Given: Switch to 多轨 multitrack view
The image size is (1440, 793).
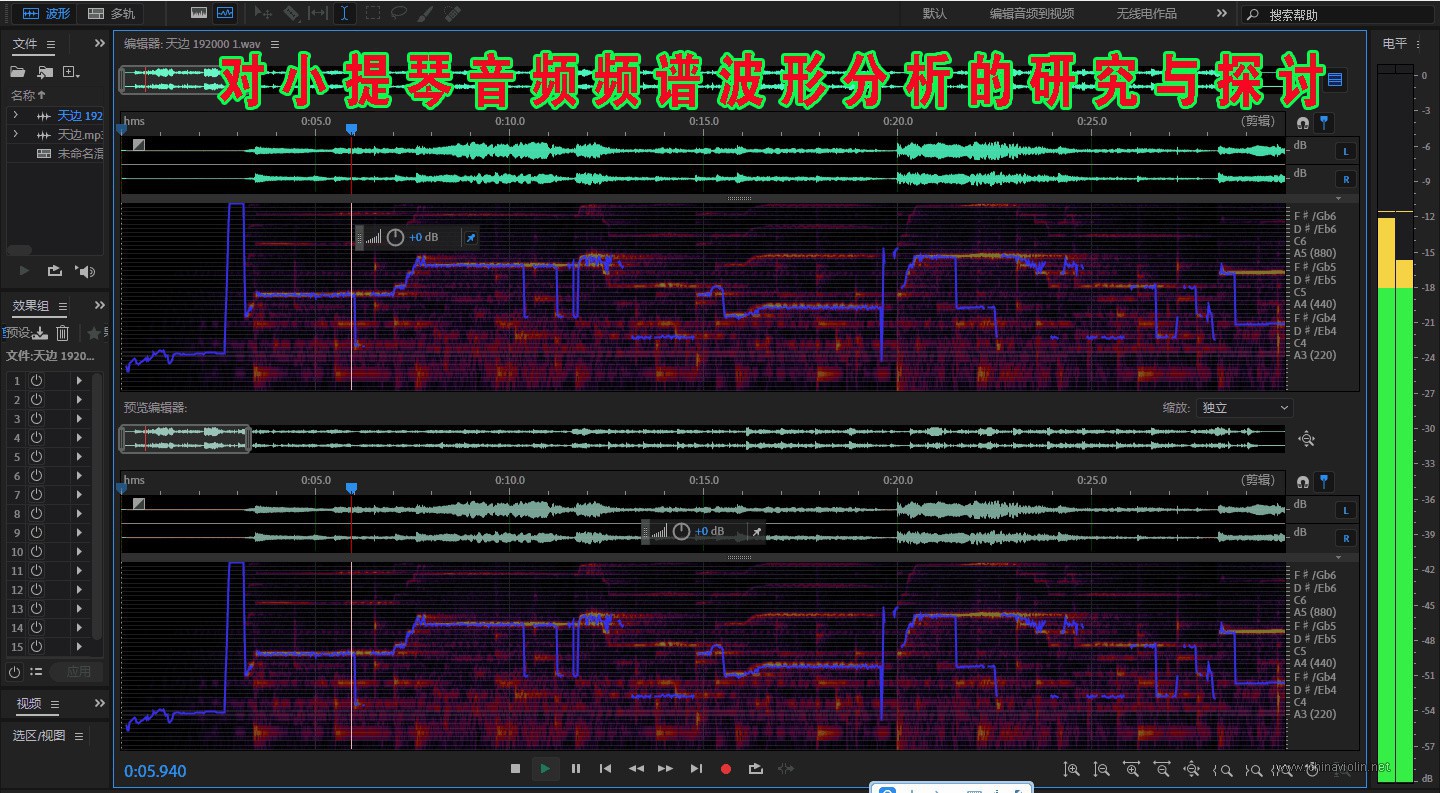Looking at the screenshot, I should coord(111,14).
